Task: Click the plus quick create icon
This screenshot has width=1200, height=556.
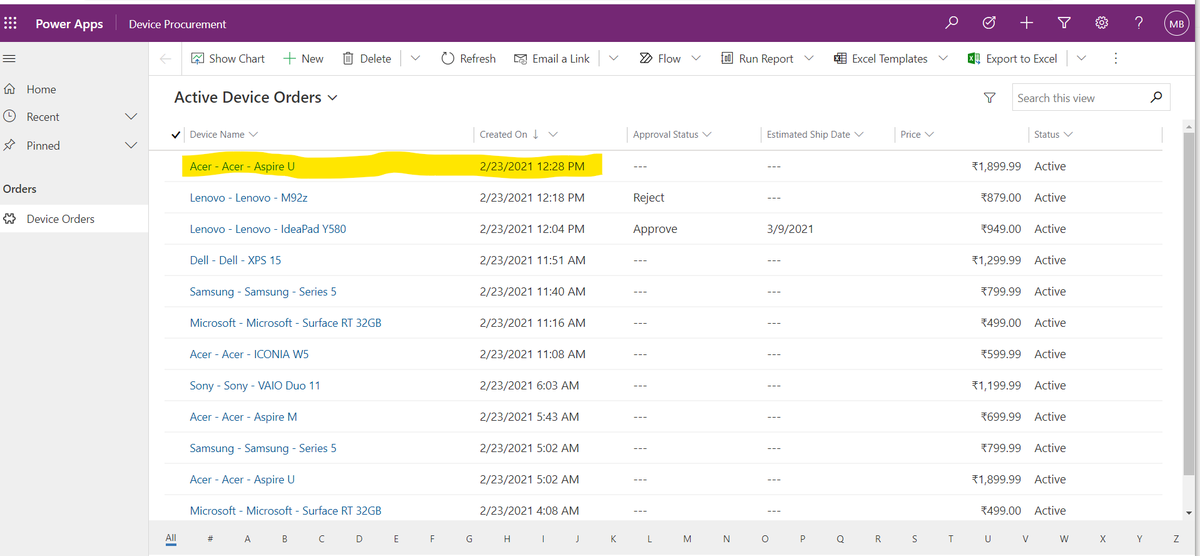Action: click(x=1027, y=23)
